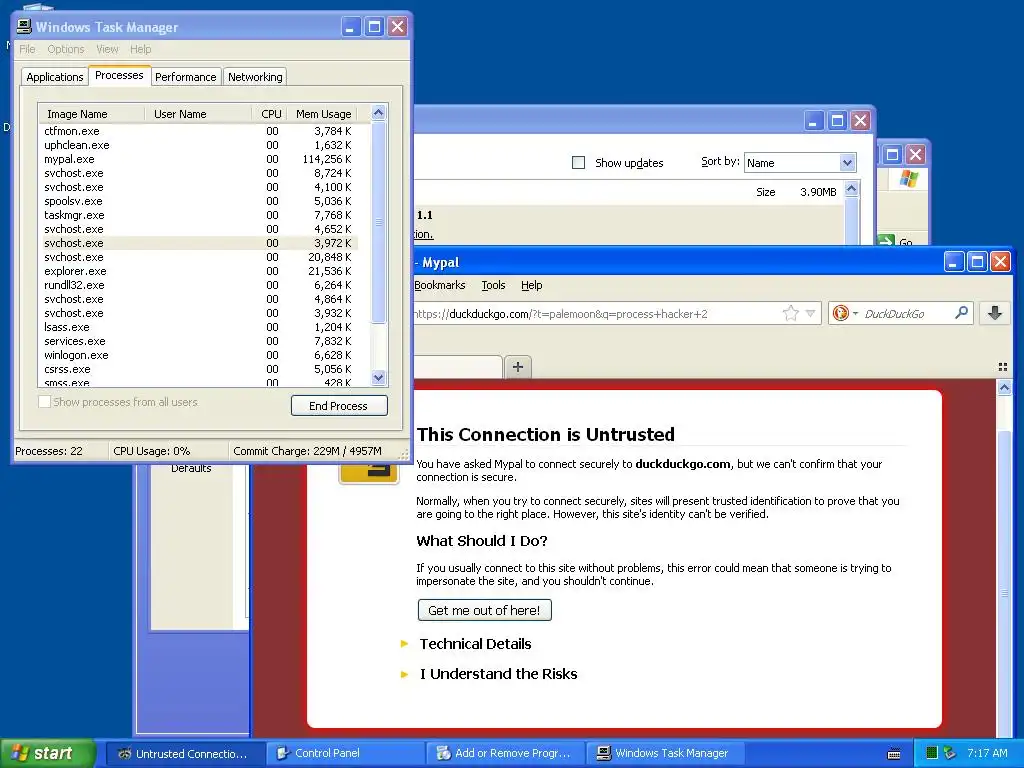Image resolution: width=1024 pixels, height=768 pixels.
Task: Click the search magnifier icon in Mypal
Action: click(961, 313)
